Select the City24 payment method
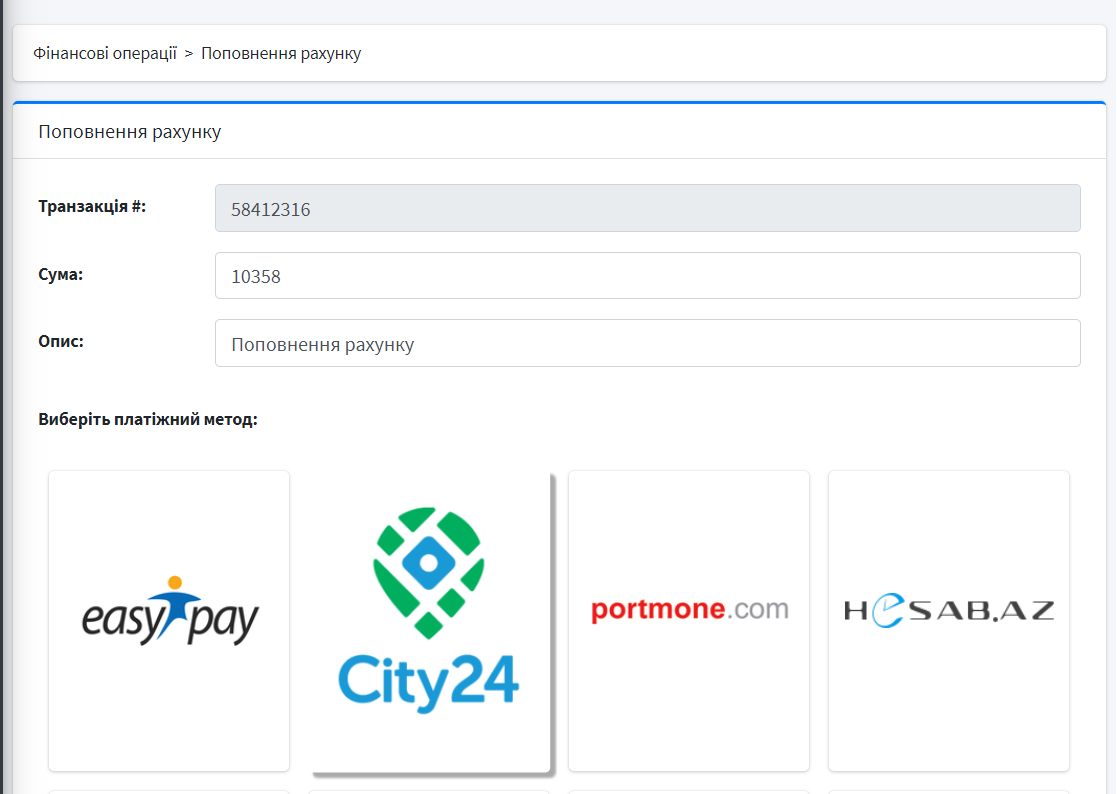This screenshot has width=1117, height=794. 430,620
